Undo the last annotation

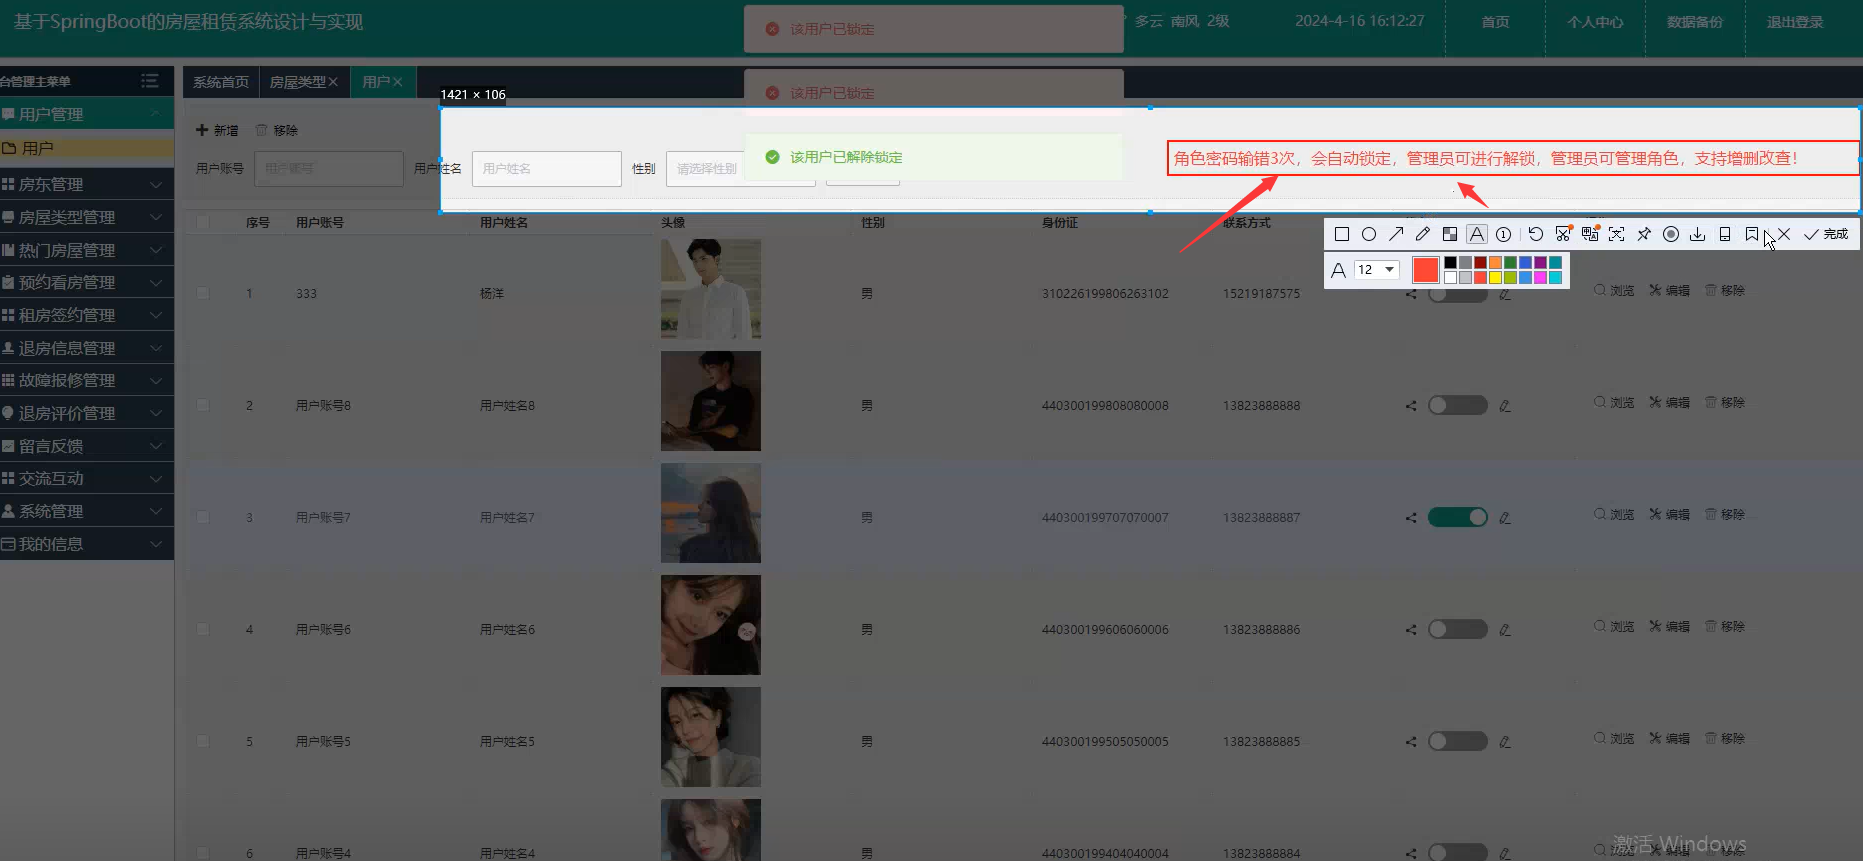pyautogui.click(x=1536, y=234)
